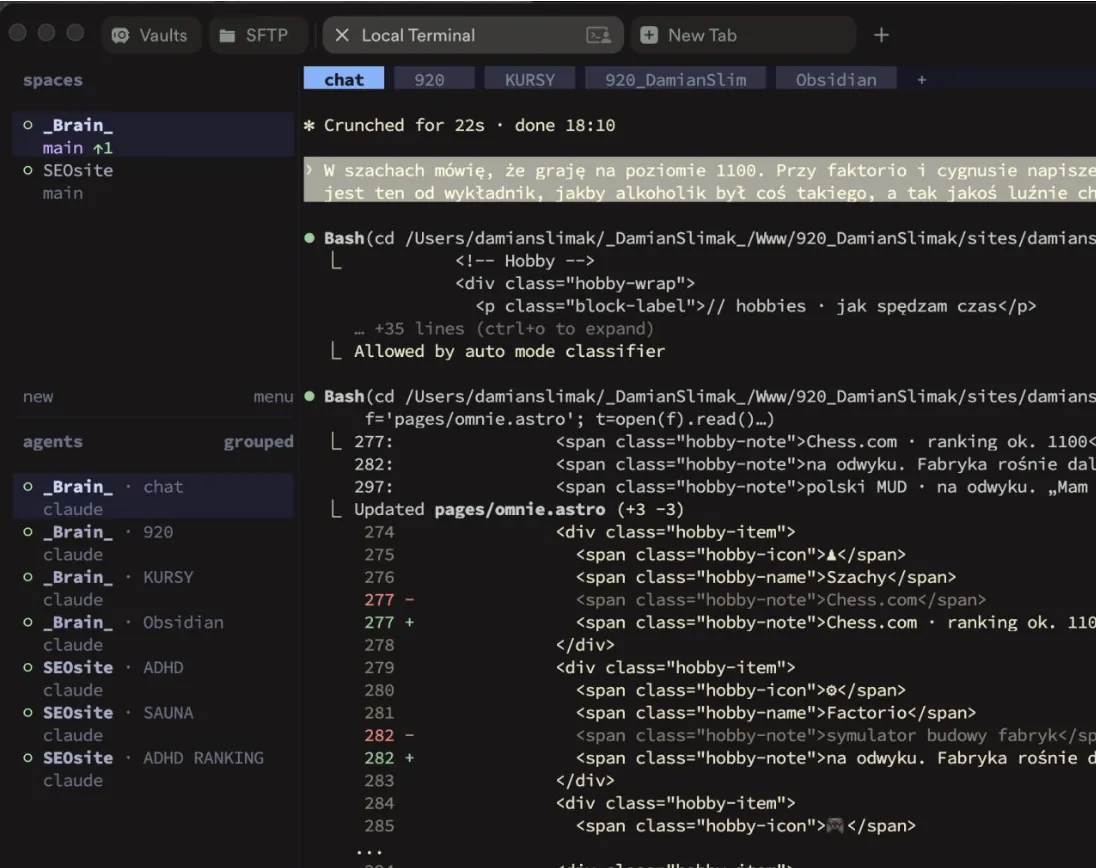Click line 297 polski MUD output
1096x868 pixels.
[725, 487]
